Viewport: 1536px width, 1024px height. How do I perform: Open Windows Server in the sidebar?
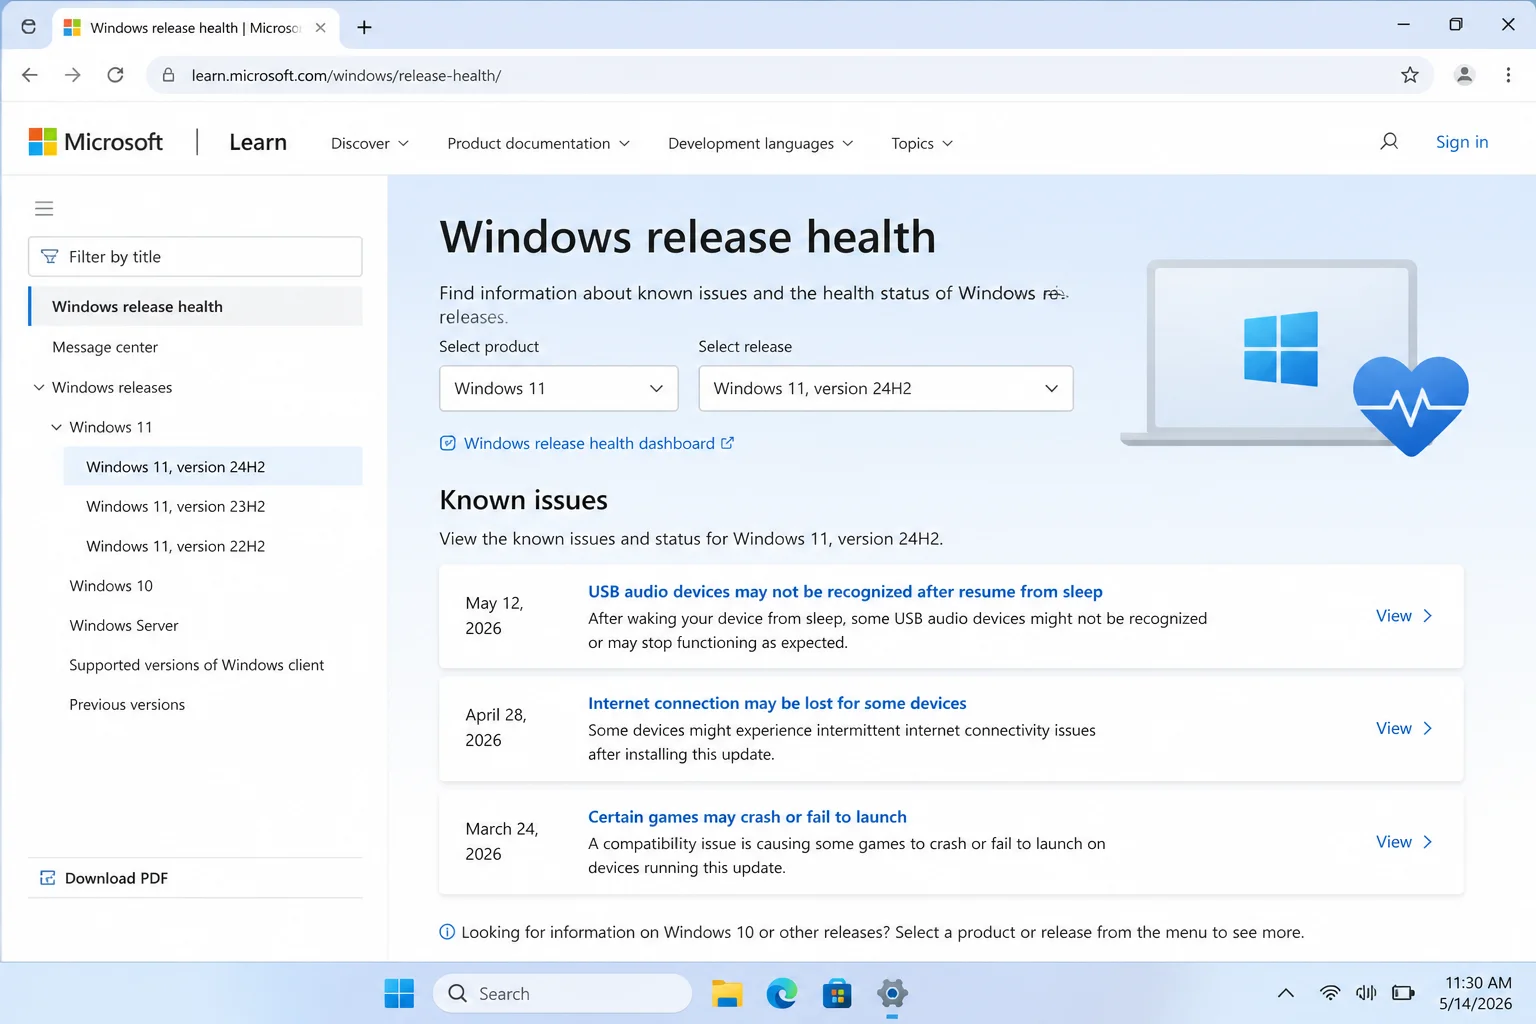pos(124,625)
